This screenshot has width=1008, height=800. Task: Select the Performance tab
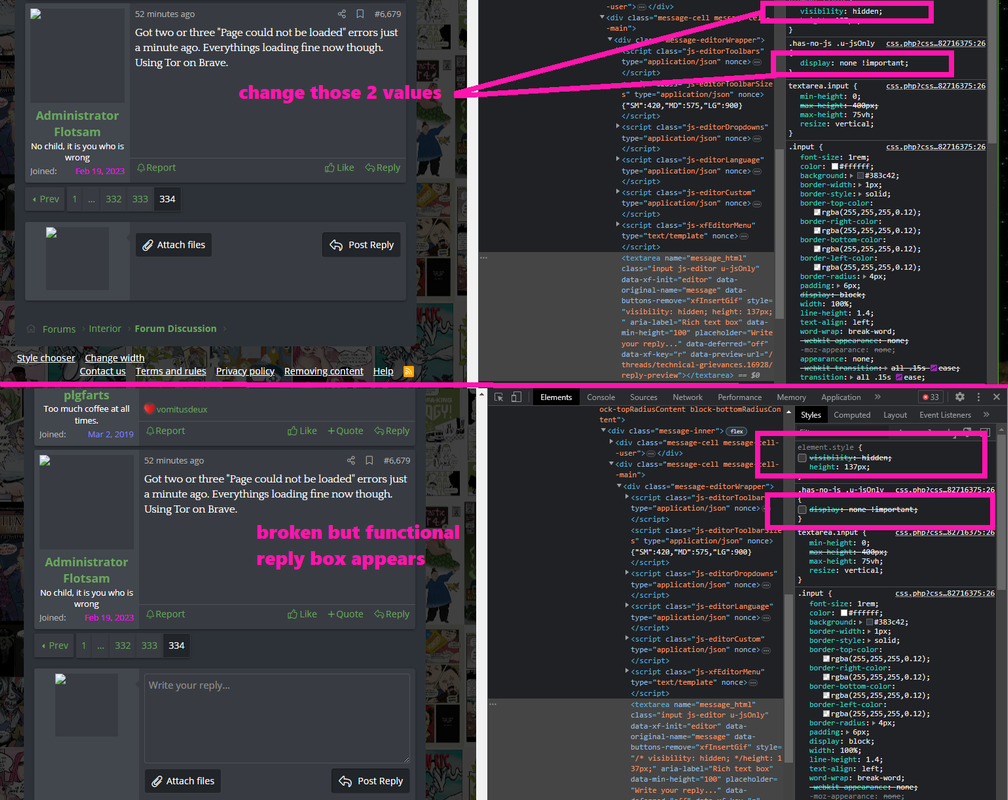(739, 397)
